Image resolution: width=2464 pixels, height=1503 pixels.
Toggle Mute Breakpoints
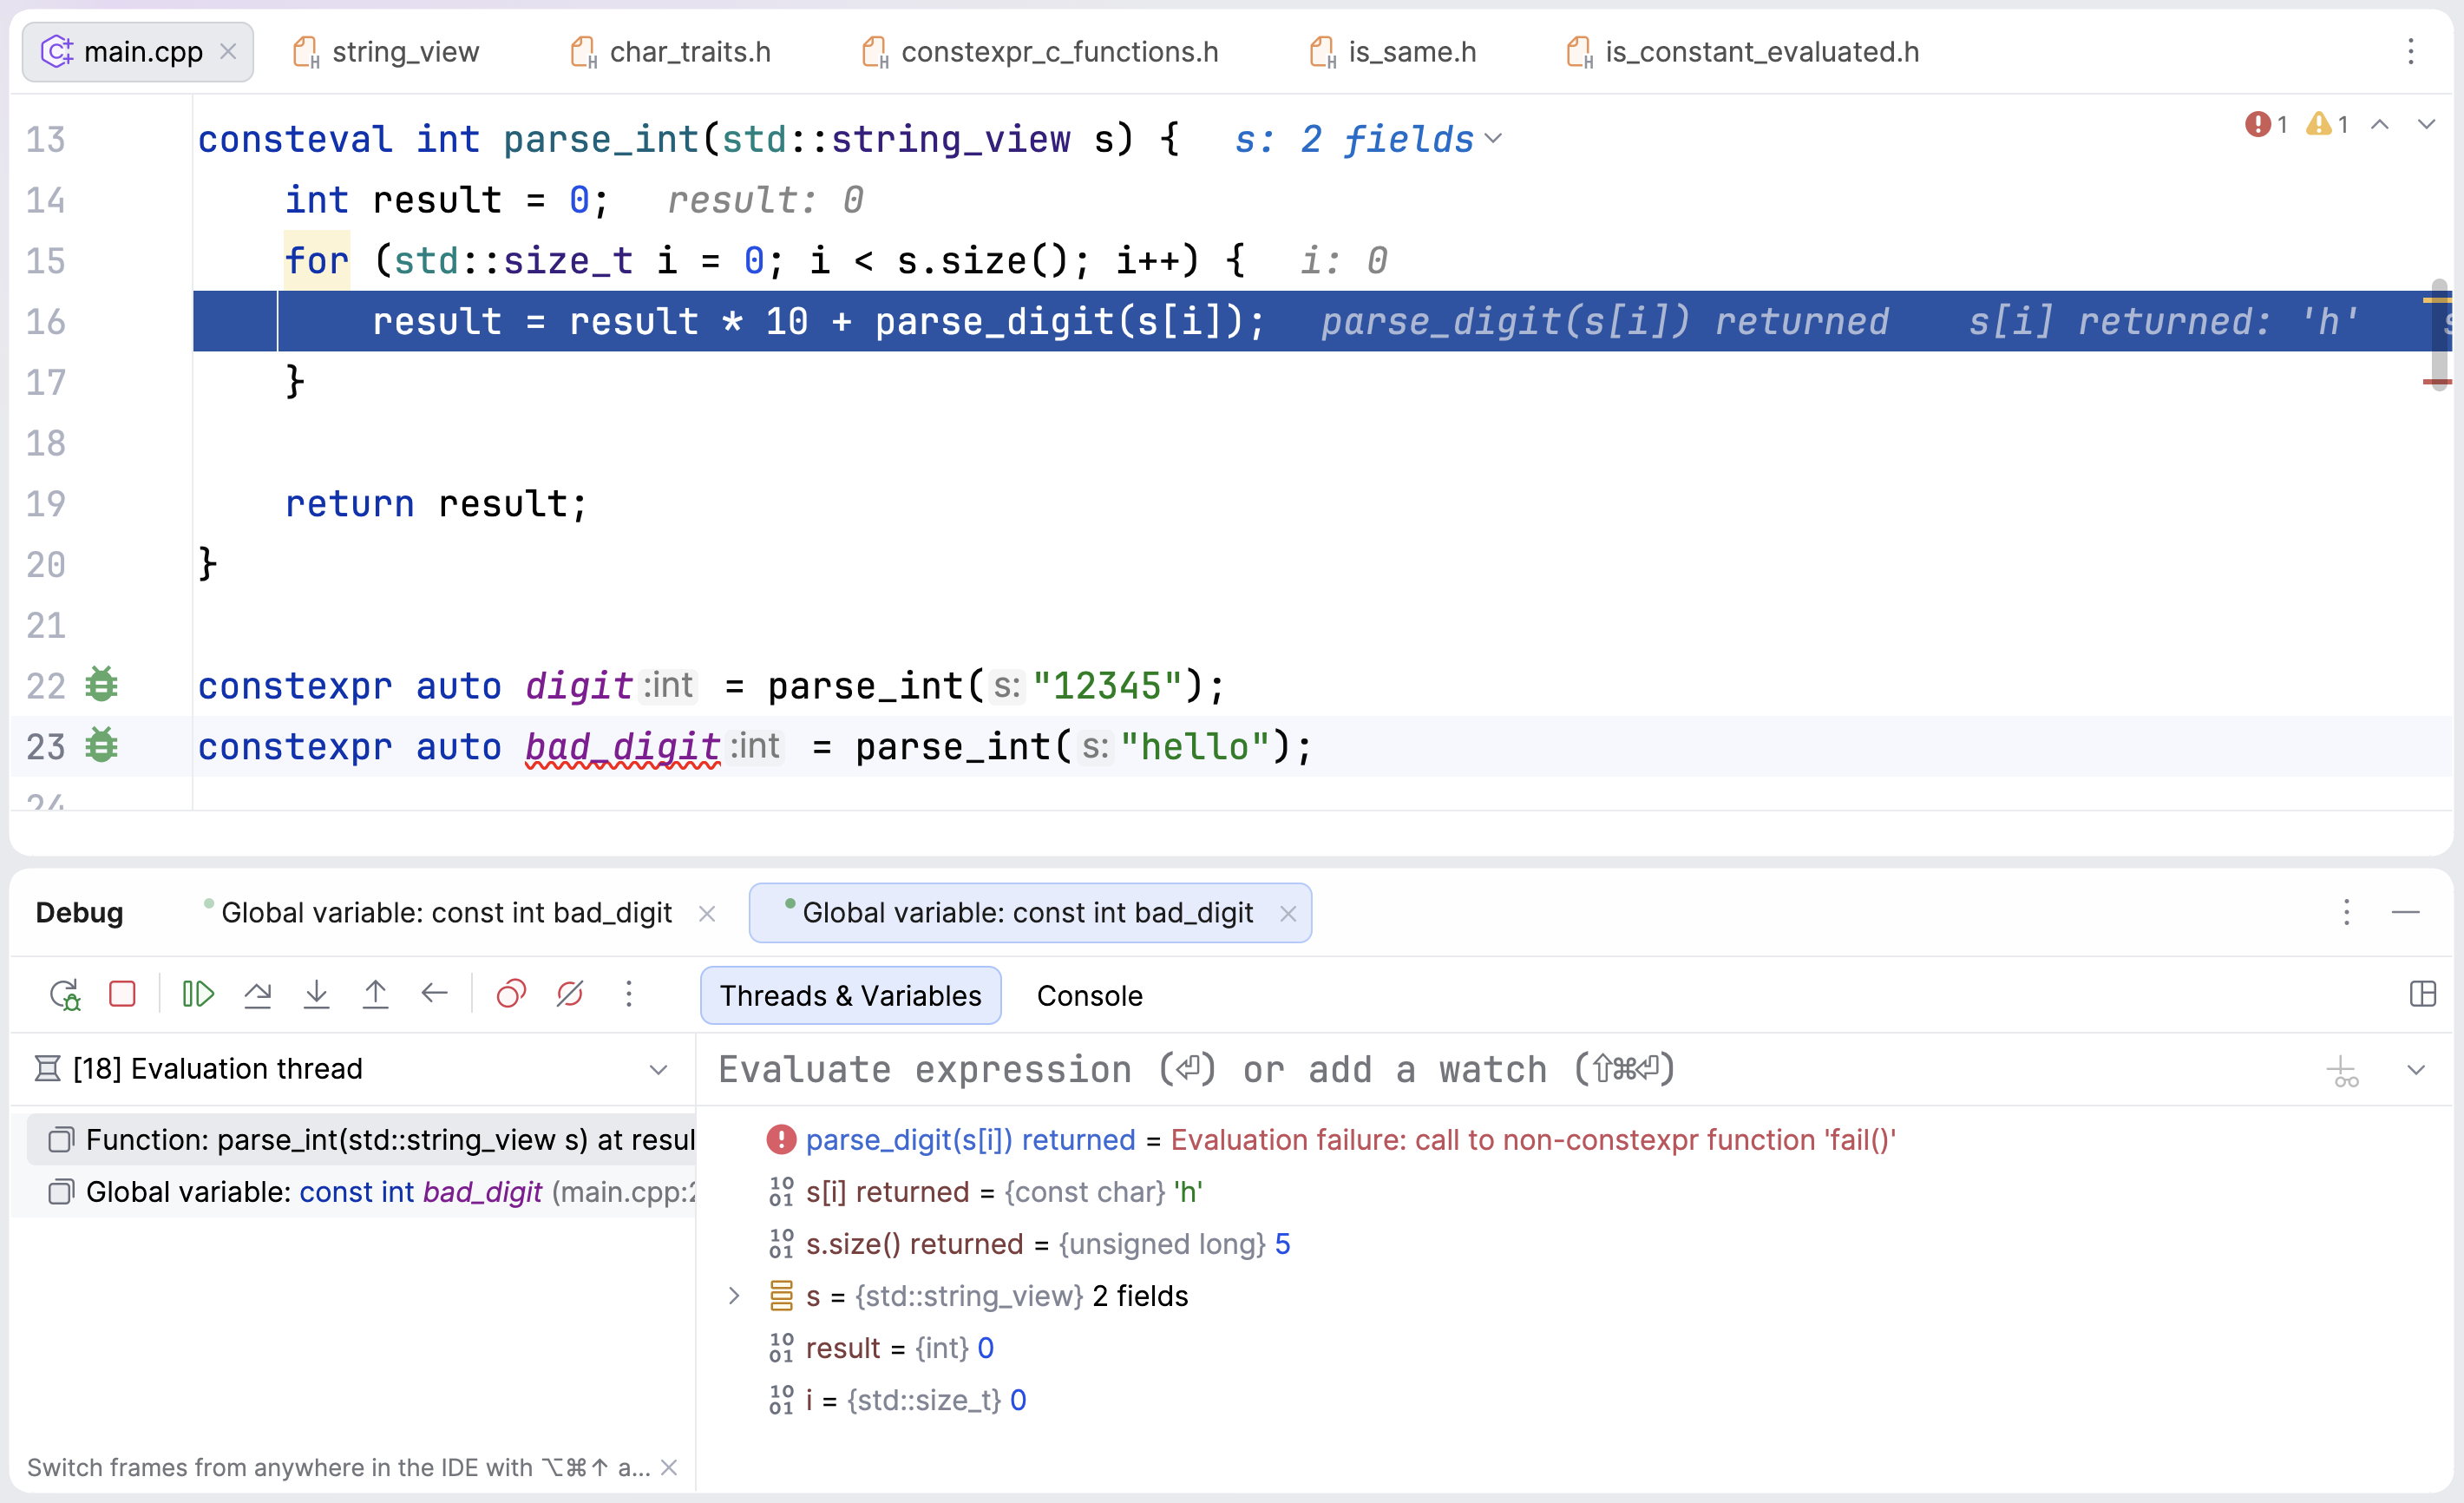[570, 995]
